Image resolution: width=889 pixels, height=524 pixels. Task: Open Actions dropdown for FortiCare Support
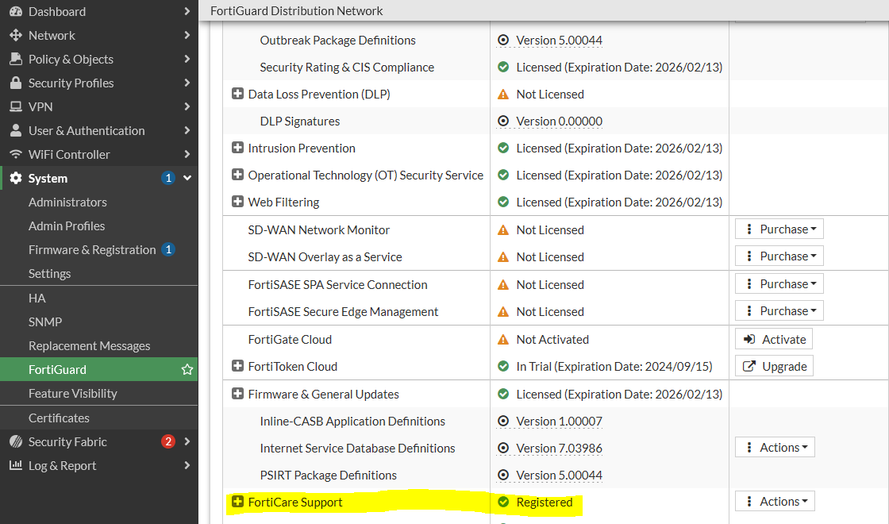(775, 502)
